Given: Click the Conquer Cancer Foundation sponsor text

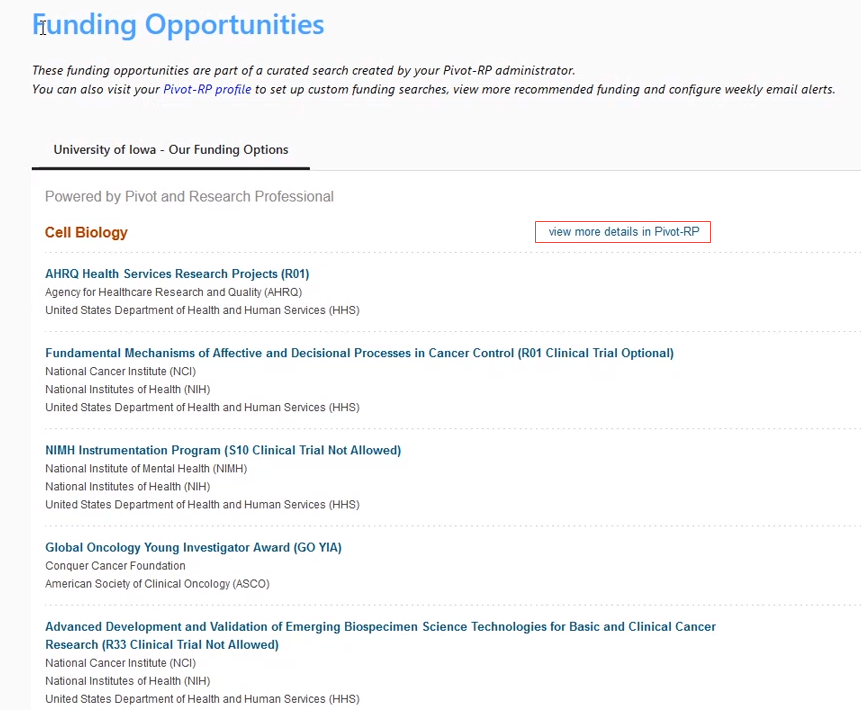Looking at the screenshot, I should pos(115,566).
